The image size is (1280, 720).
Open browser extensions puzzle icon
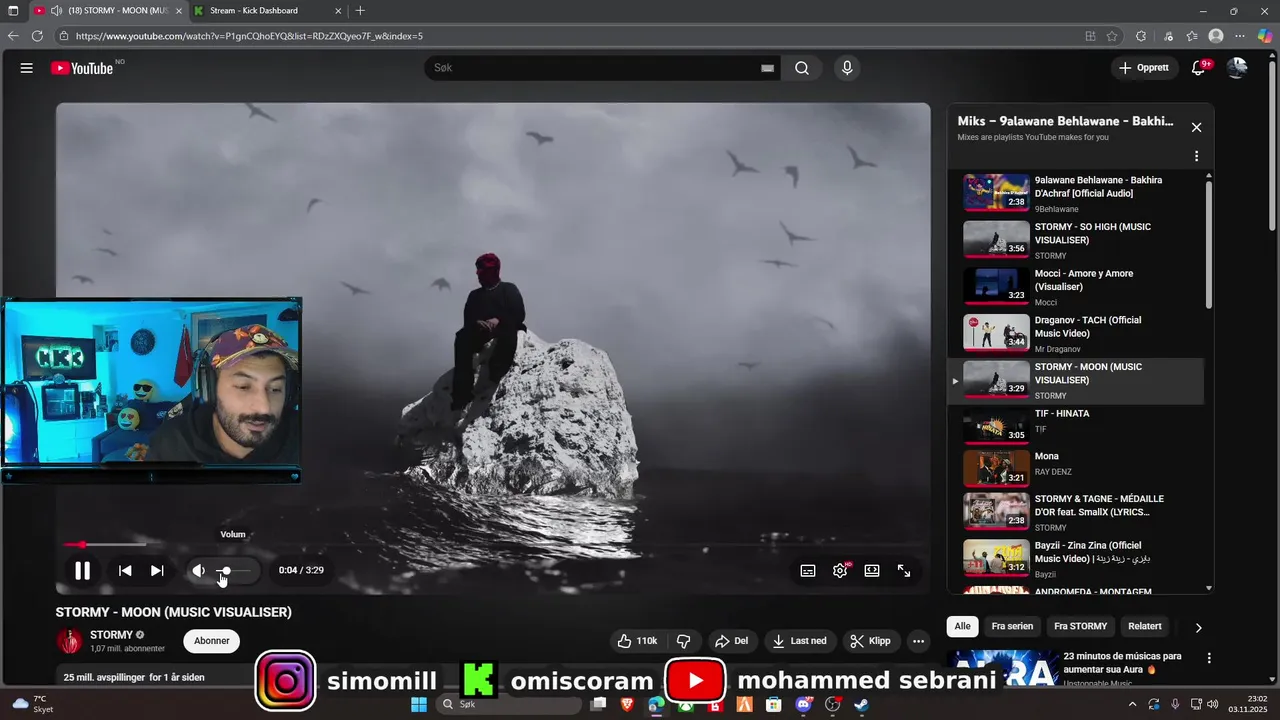coord(1141,36)
